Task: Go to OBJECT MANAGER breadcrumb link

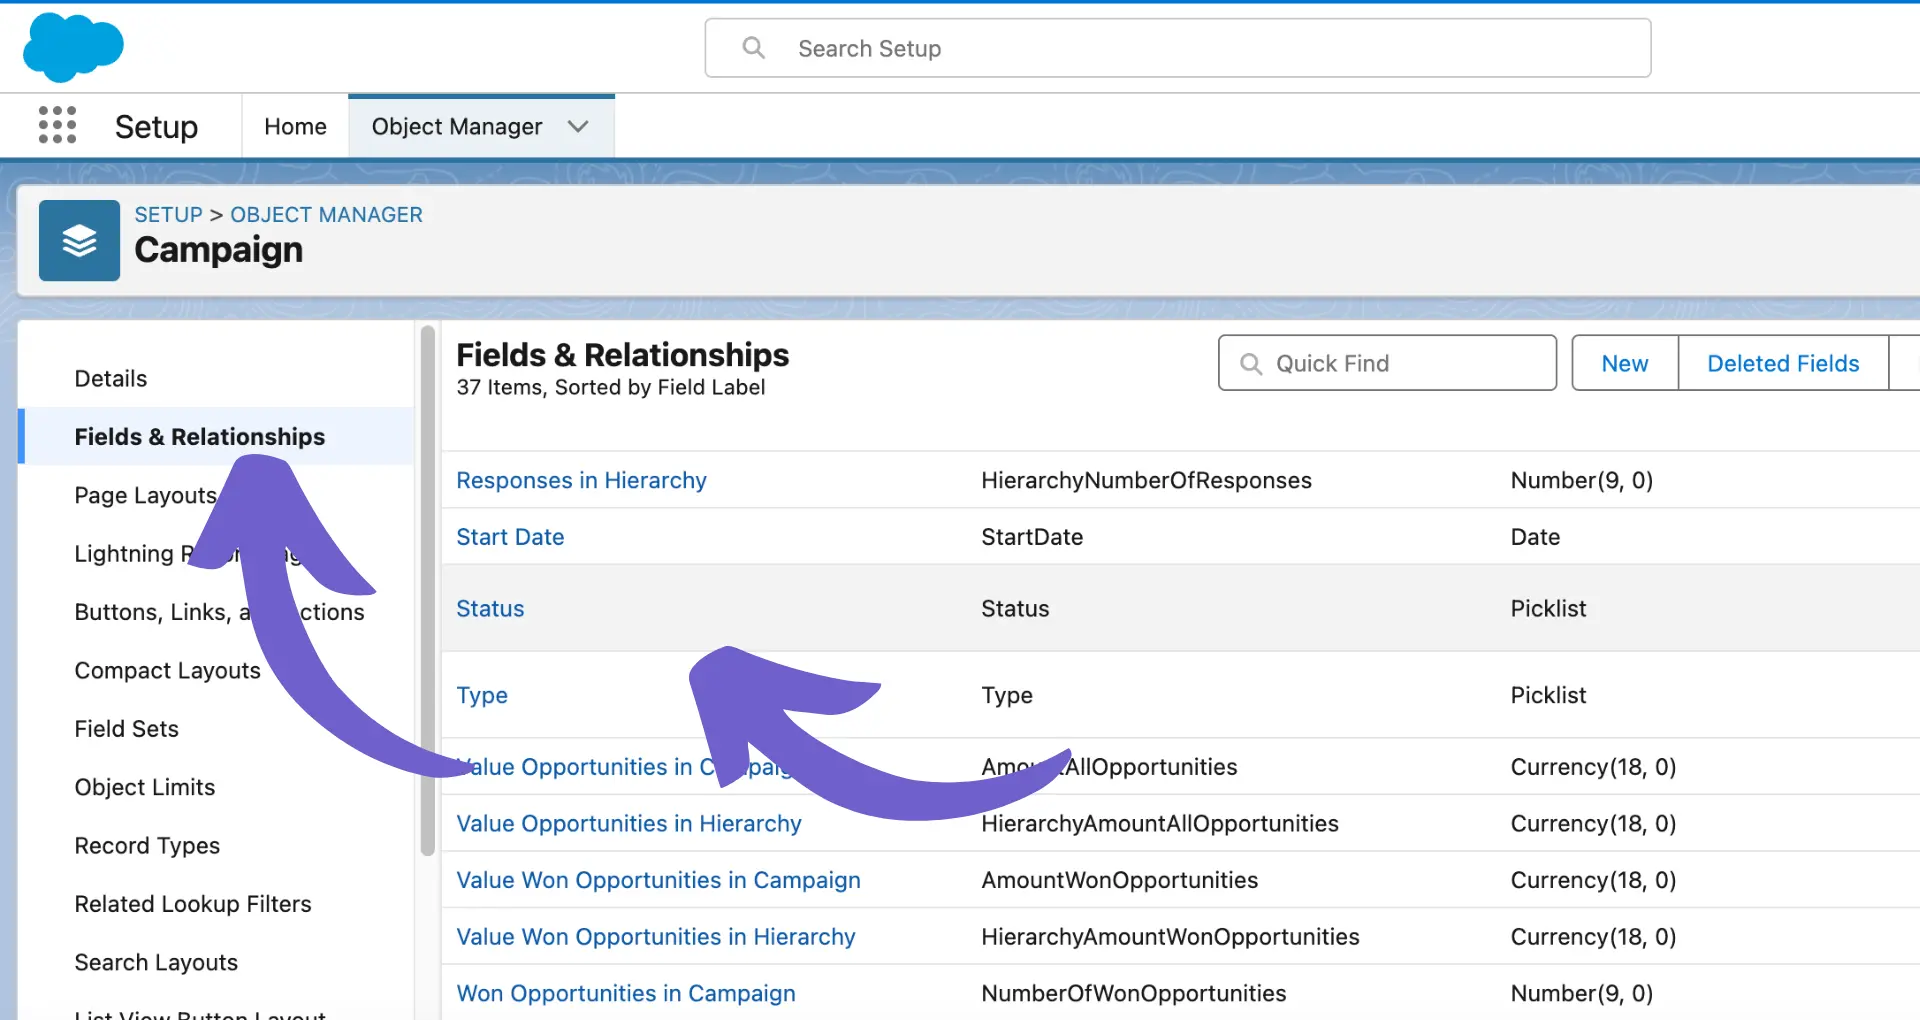Action: [x=326, y=215]
